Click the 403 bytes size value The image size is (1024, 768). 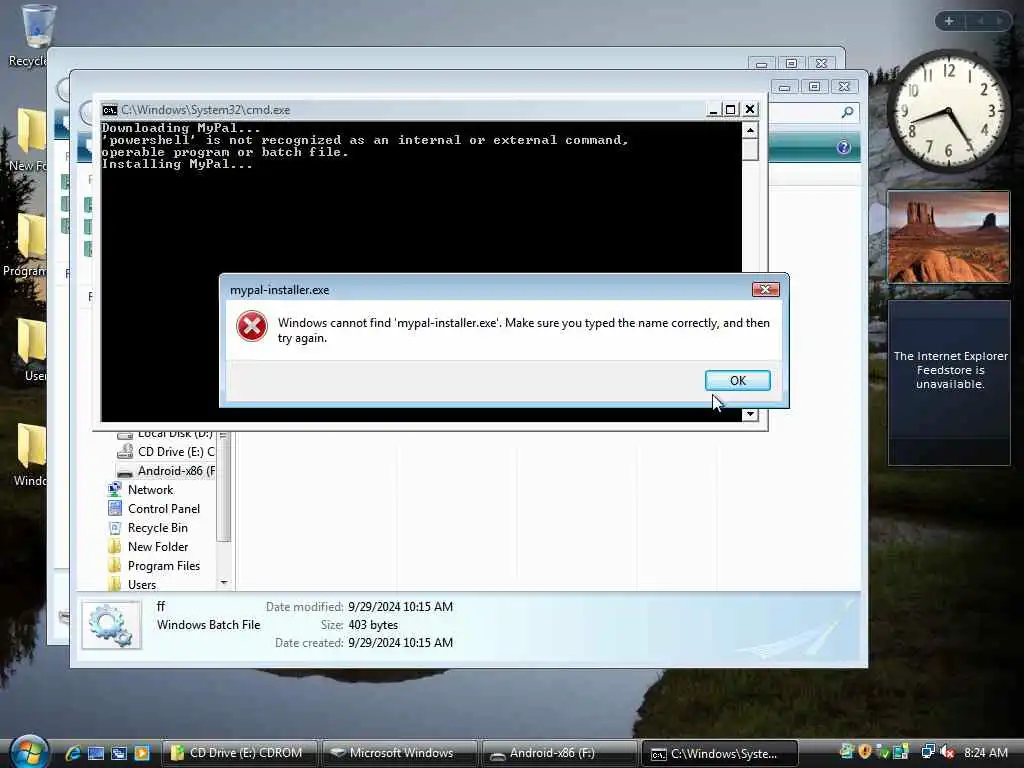(x=373, y=625)
